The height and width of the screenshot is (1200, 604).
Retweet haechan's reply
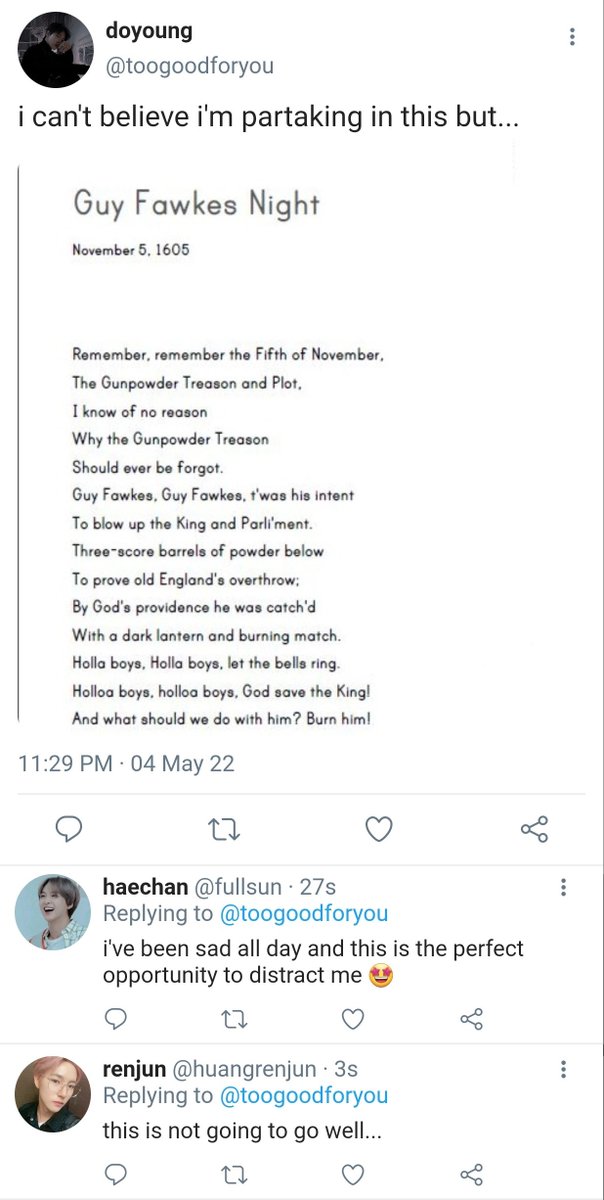coord(235,1019)
